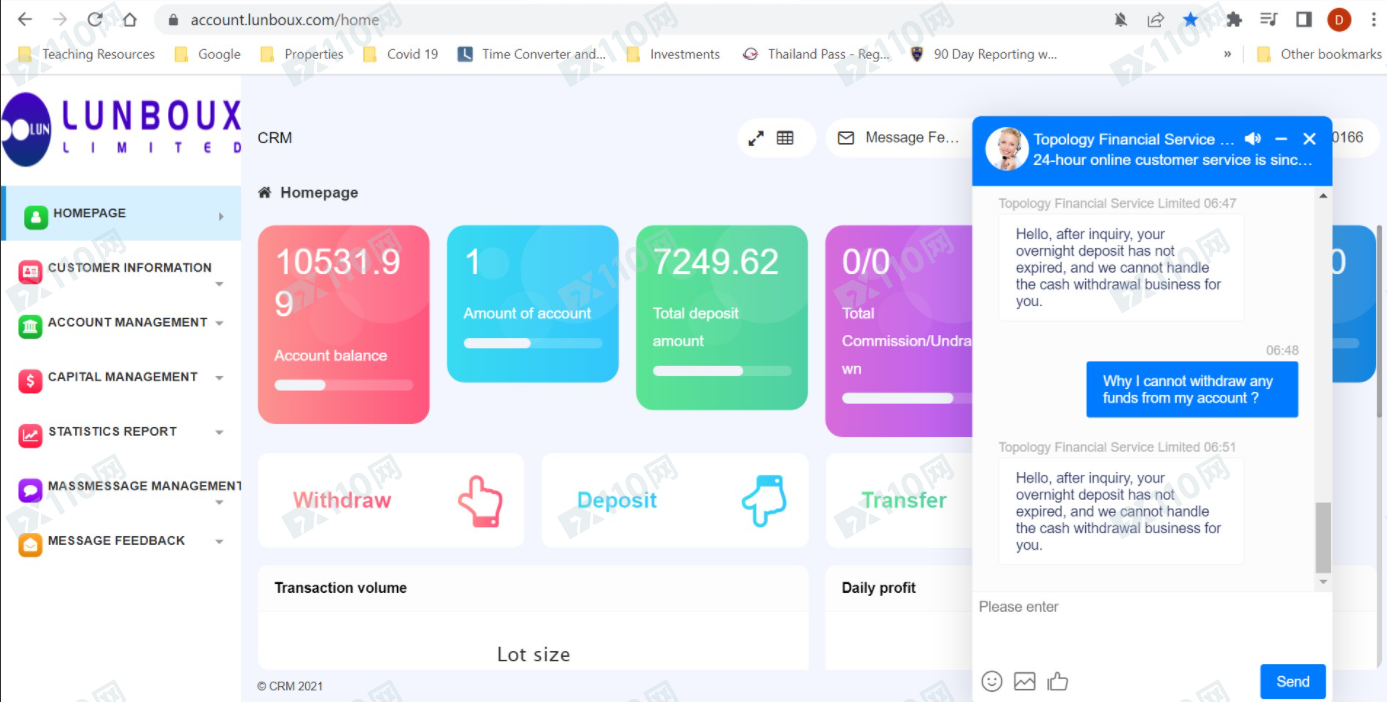This screenshot has width=1387, height=702.
Task: Close the Topology chat window
Action: pos(1309,139)
